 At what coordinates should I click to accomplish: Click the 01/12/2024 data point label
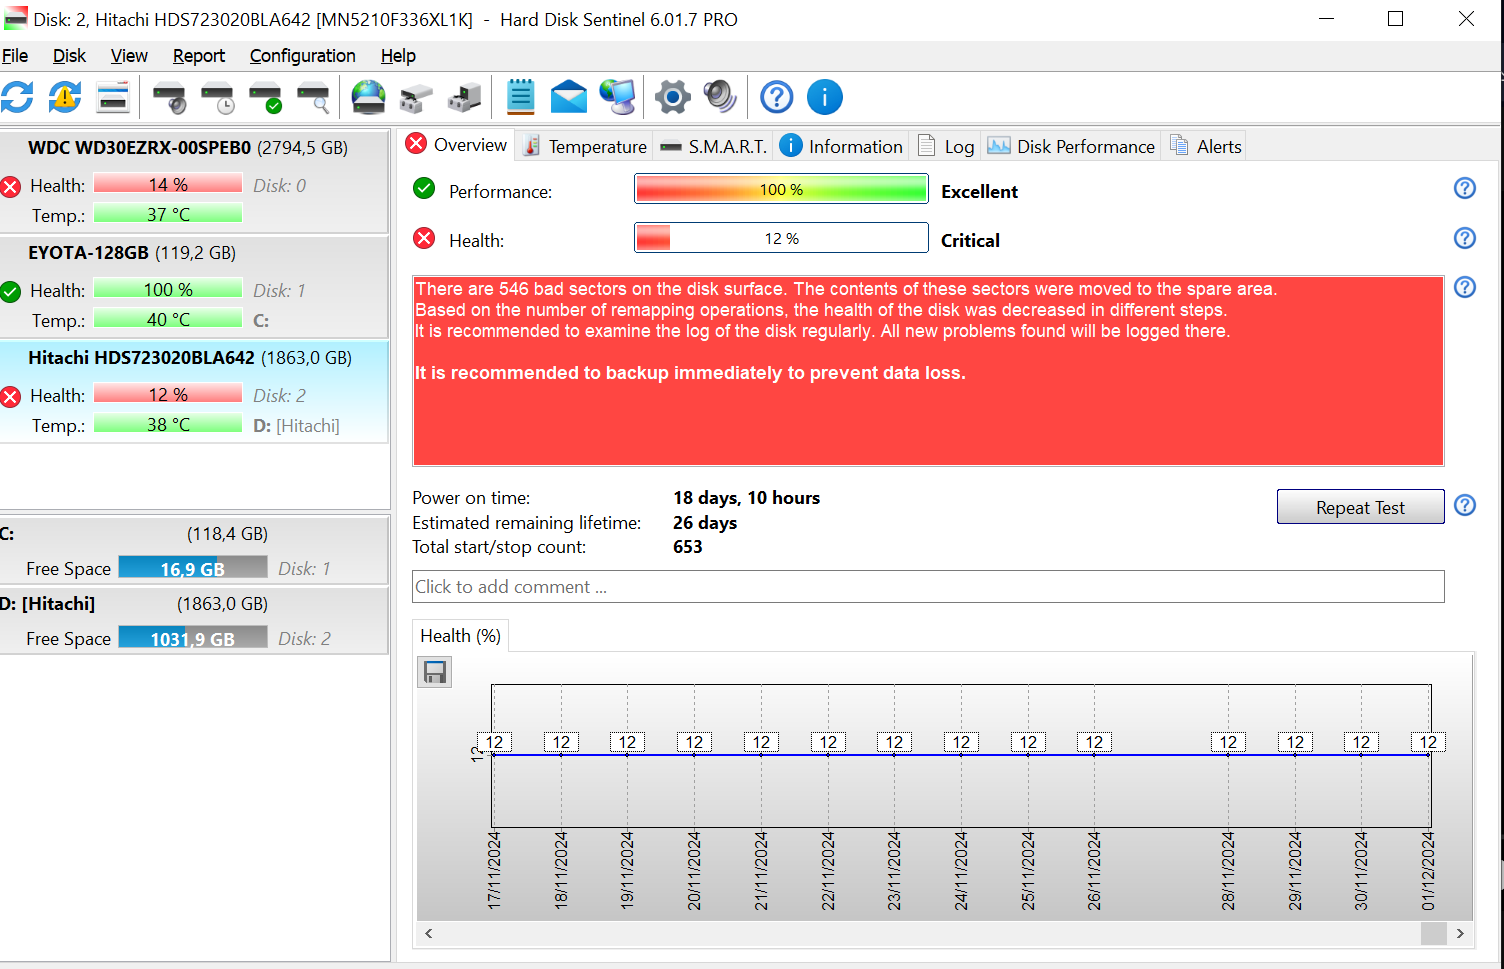pyautogui.click(x=1428, y=742)
